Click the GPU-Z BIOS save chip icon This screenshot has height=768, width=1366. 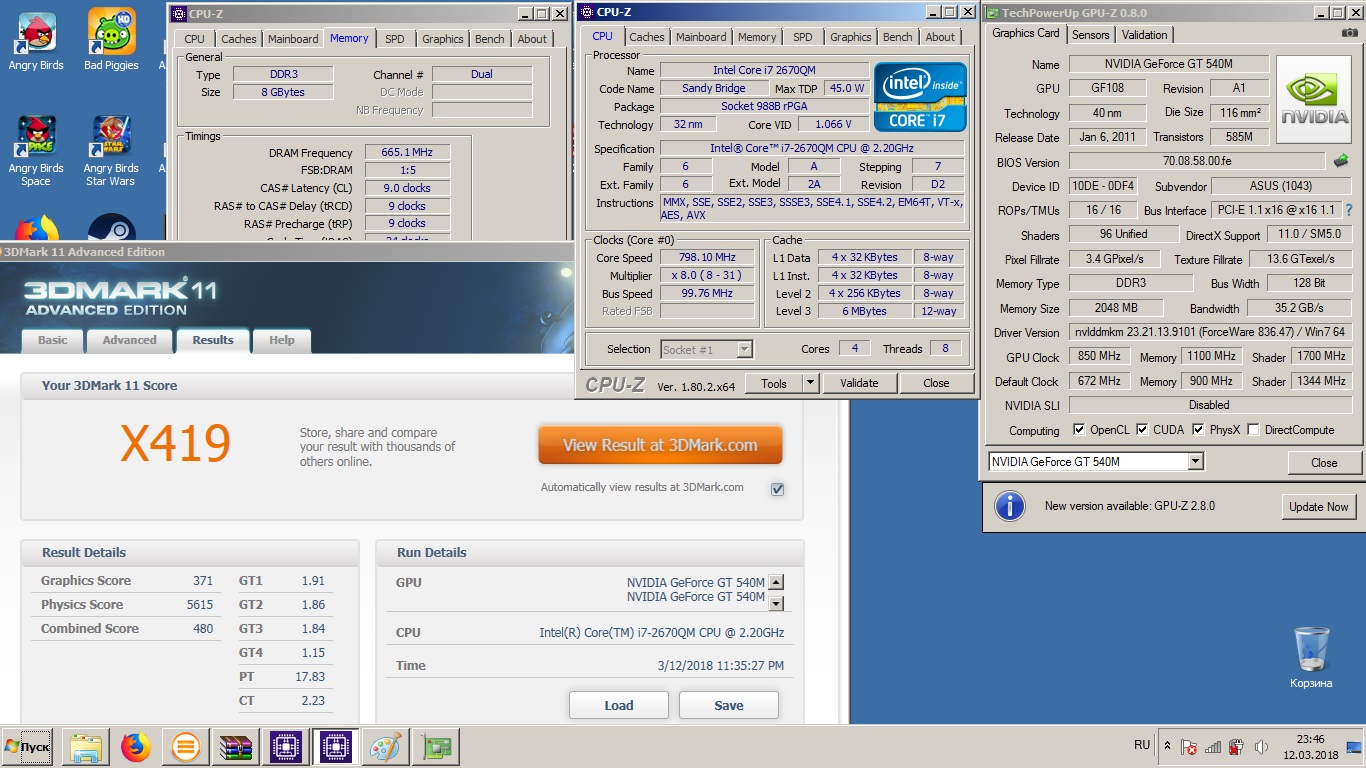pos(1341,161)
